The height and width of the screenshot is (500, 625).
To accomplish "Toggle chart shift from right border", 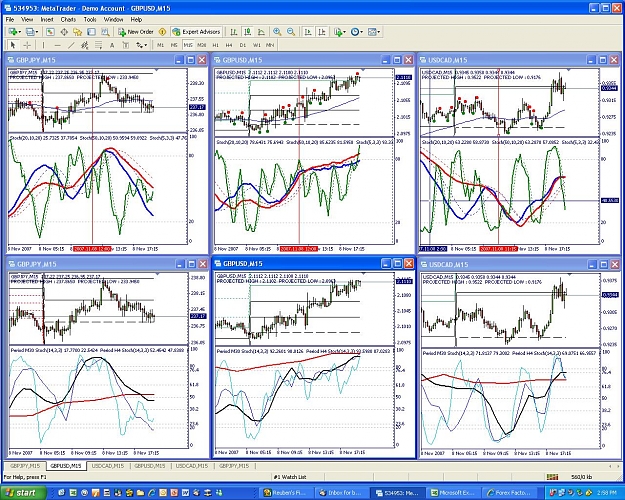I will (322, 32).
